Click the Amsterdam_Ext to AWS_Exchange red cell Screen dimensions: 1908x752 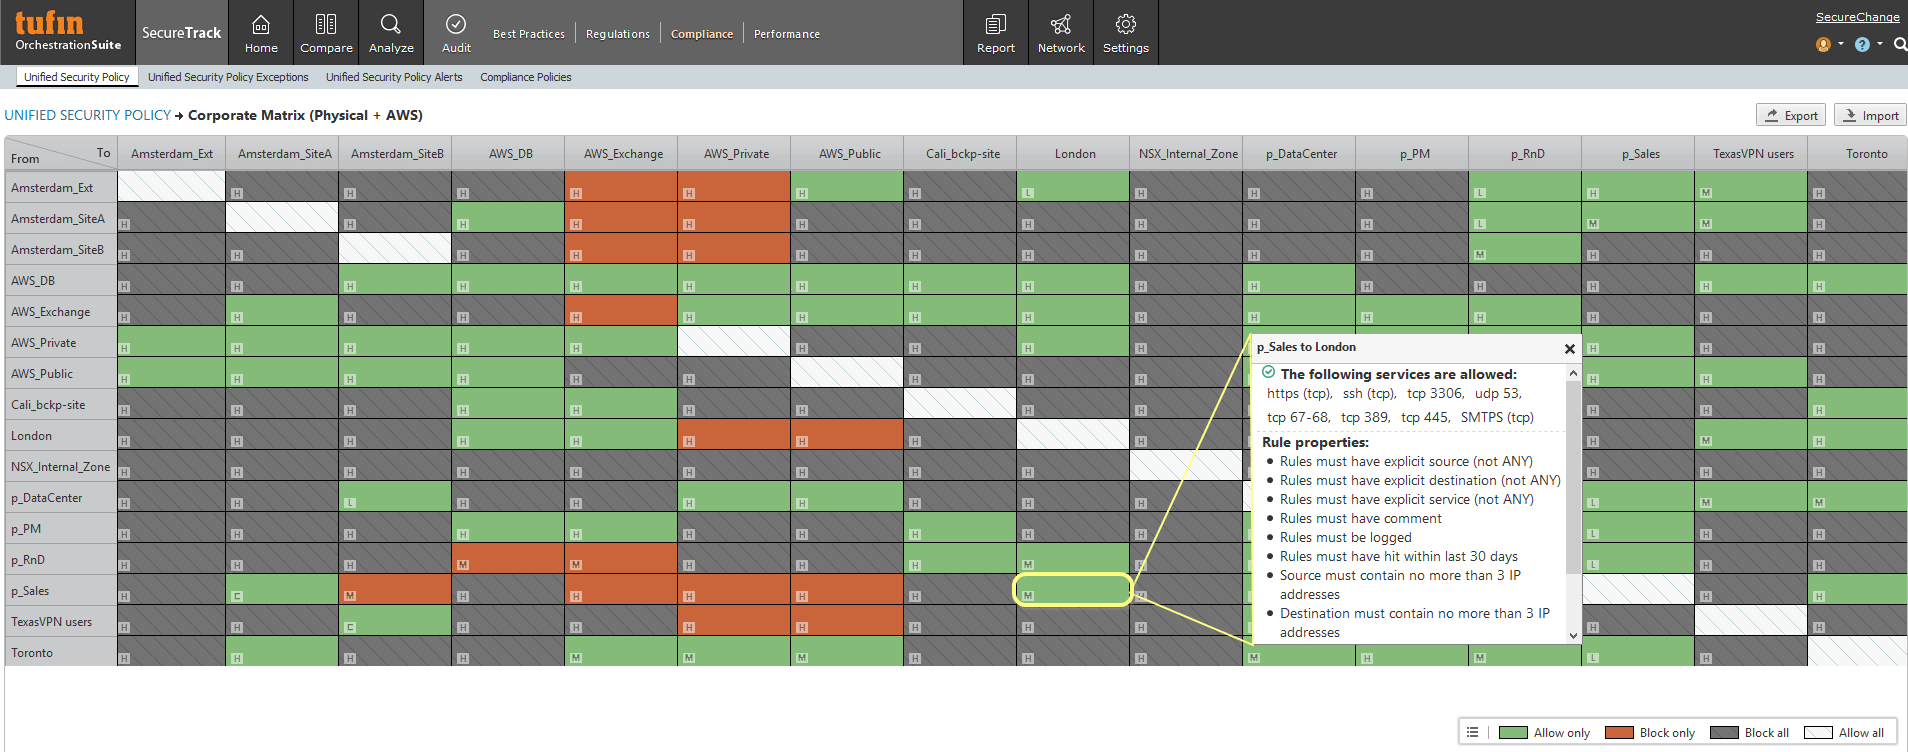621,186
